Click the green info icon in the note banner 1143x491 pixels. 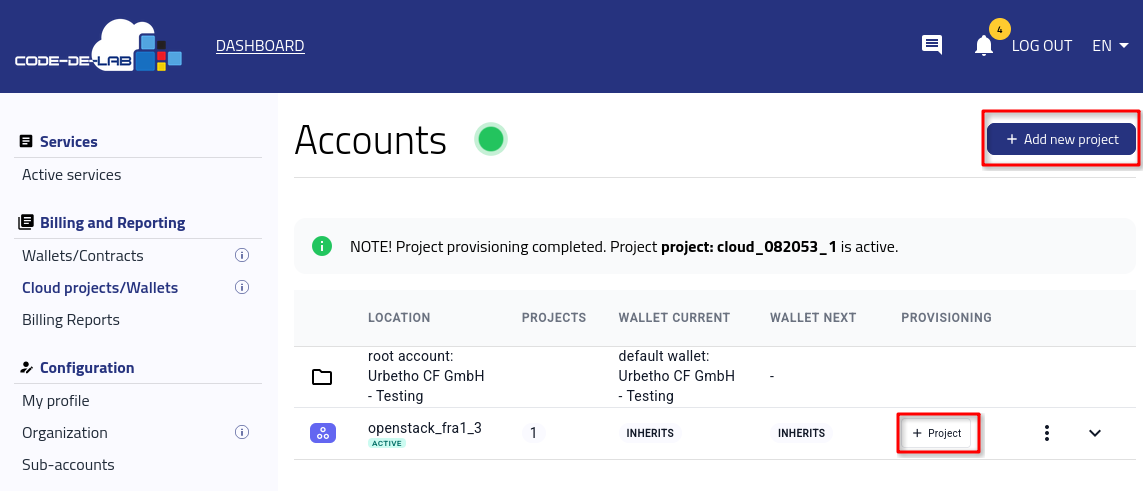(x=321, y=246)
